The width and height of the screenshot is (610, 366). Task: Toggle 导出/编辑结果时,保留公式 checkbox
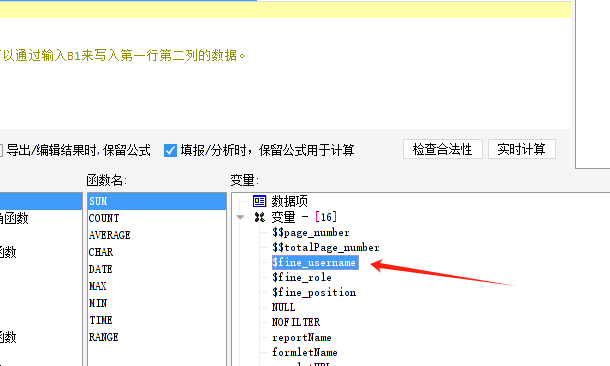tap(1, 150)
